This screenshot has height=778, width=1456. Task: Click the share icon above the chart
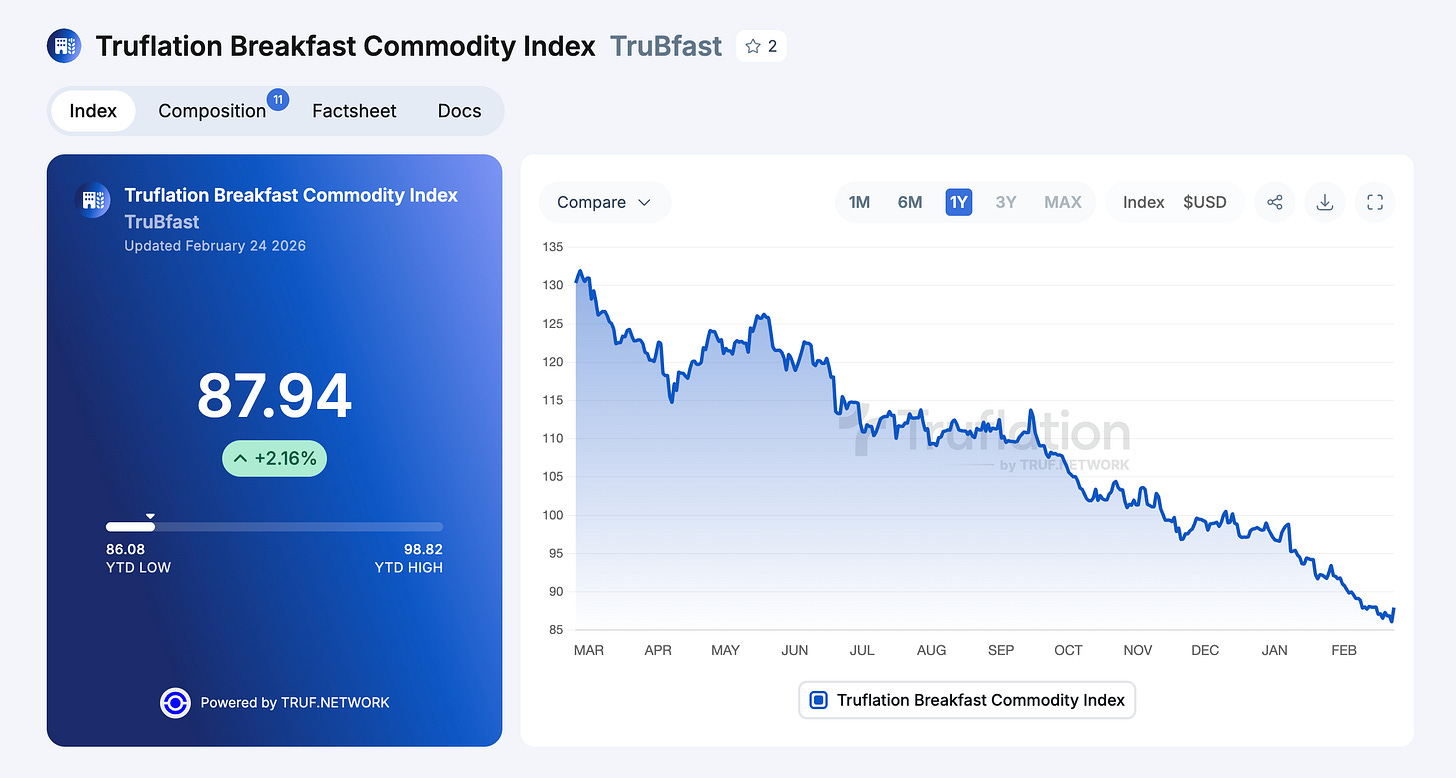[x=1275, y=202]
